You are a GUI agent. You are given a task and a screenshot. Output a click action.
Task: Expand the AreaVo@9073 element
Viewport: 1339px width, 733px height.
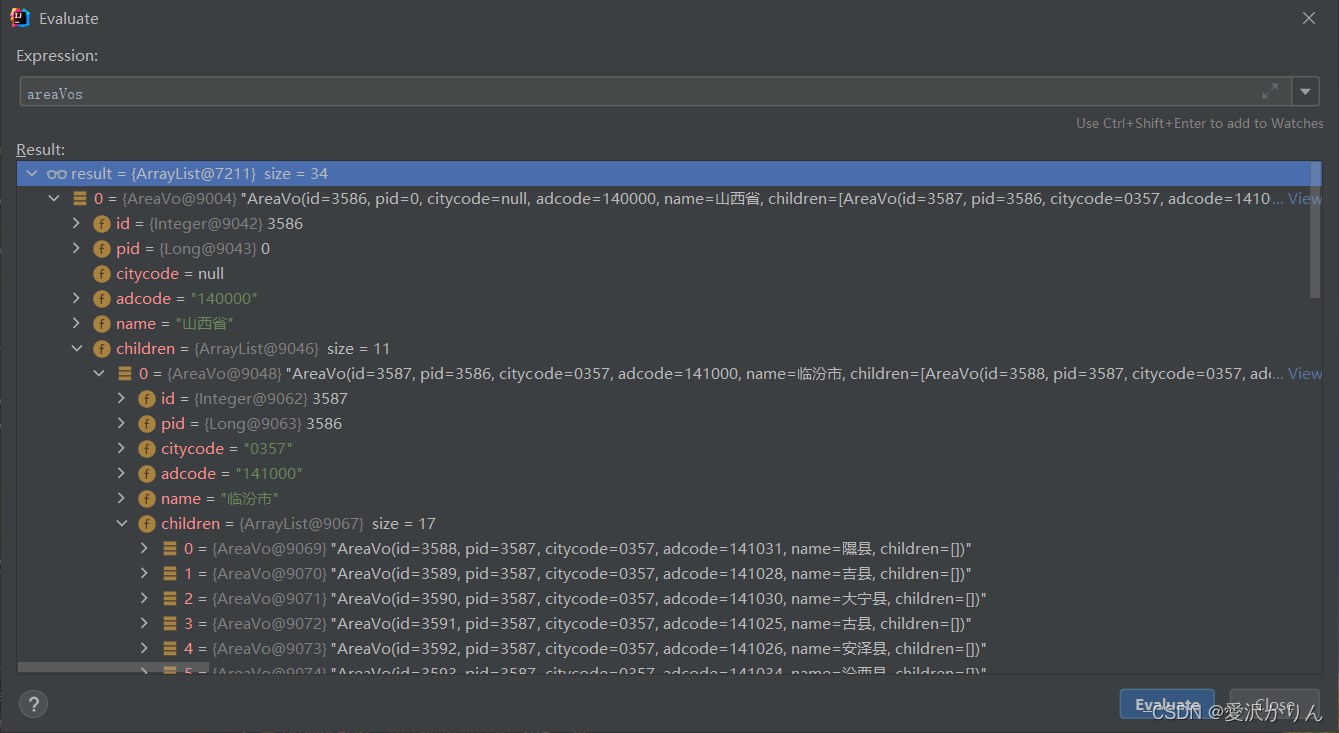(145, 649)
